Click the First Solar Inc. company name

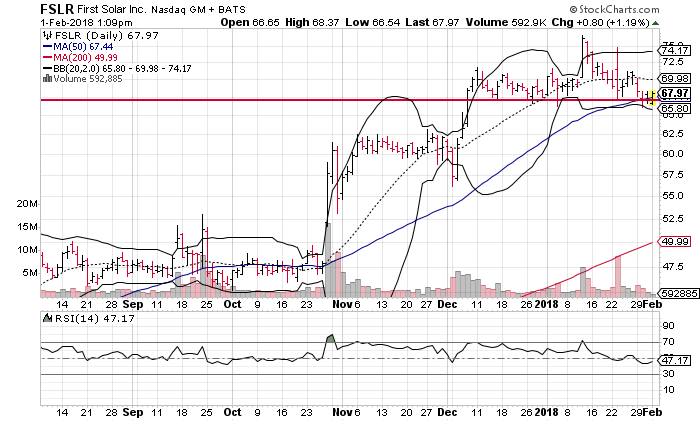(x=111, y=9)
